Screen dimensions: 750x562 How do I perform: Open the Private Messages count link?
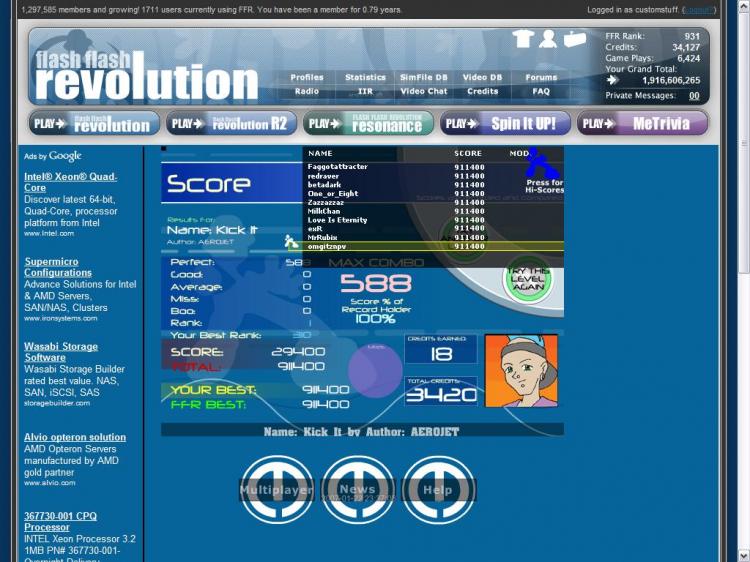(x=694, y=96)
